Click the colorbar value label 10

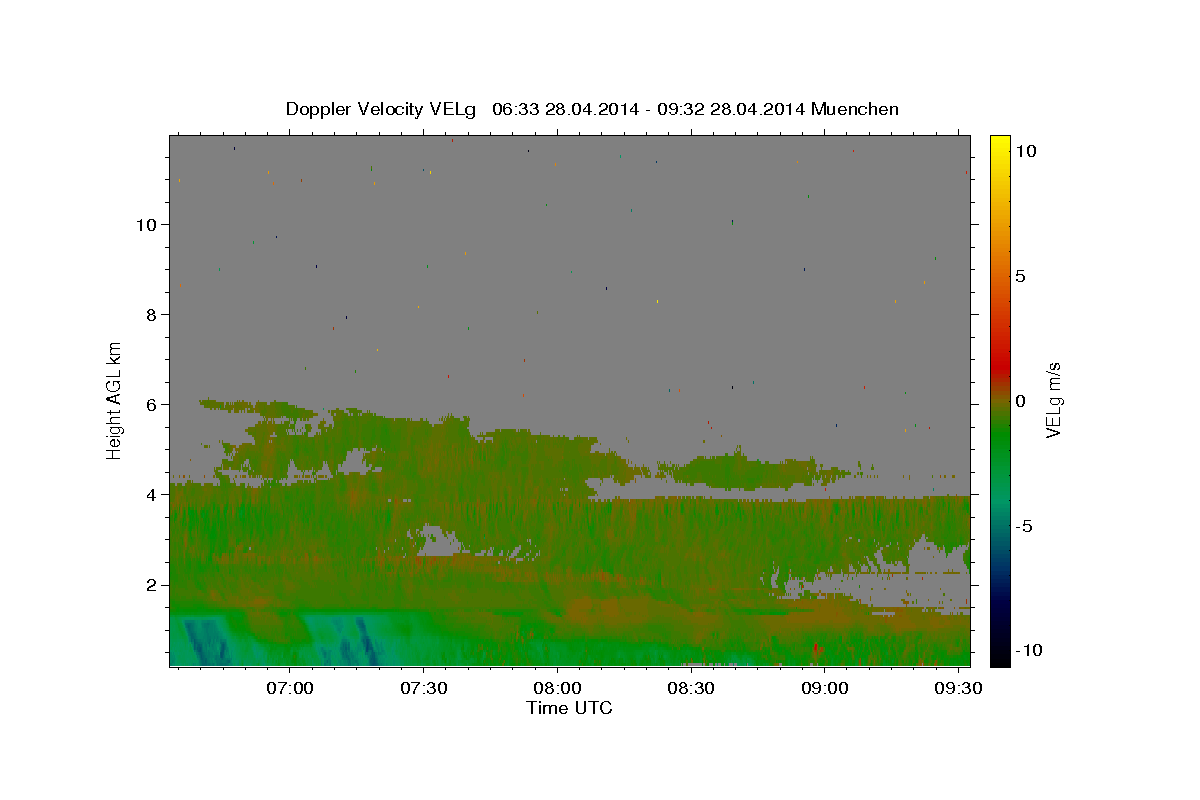(x=1026, y=151)
